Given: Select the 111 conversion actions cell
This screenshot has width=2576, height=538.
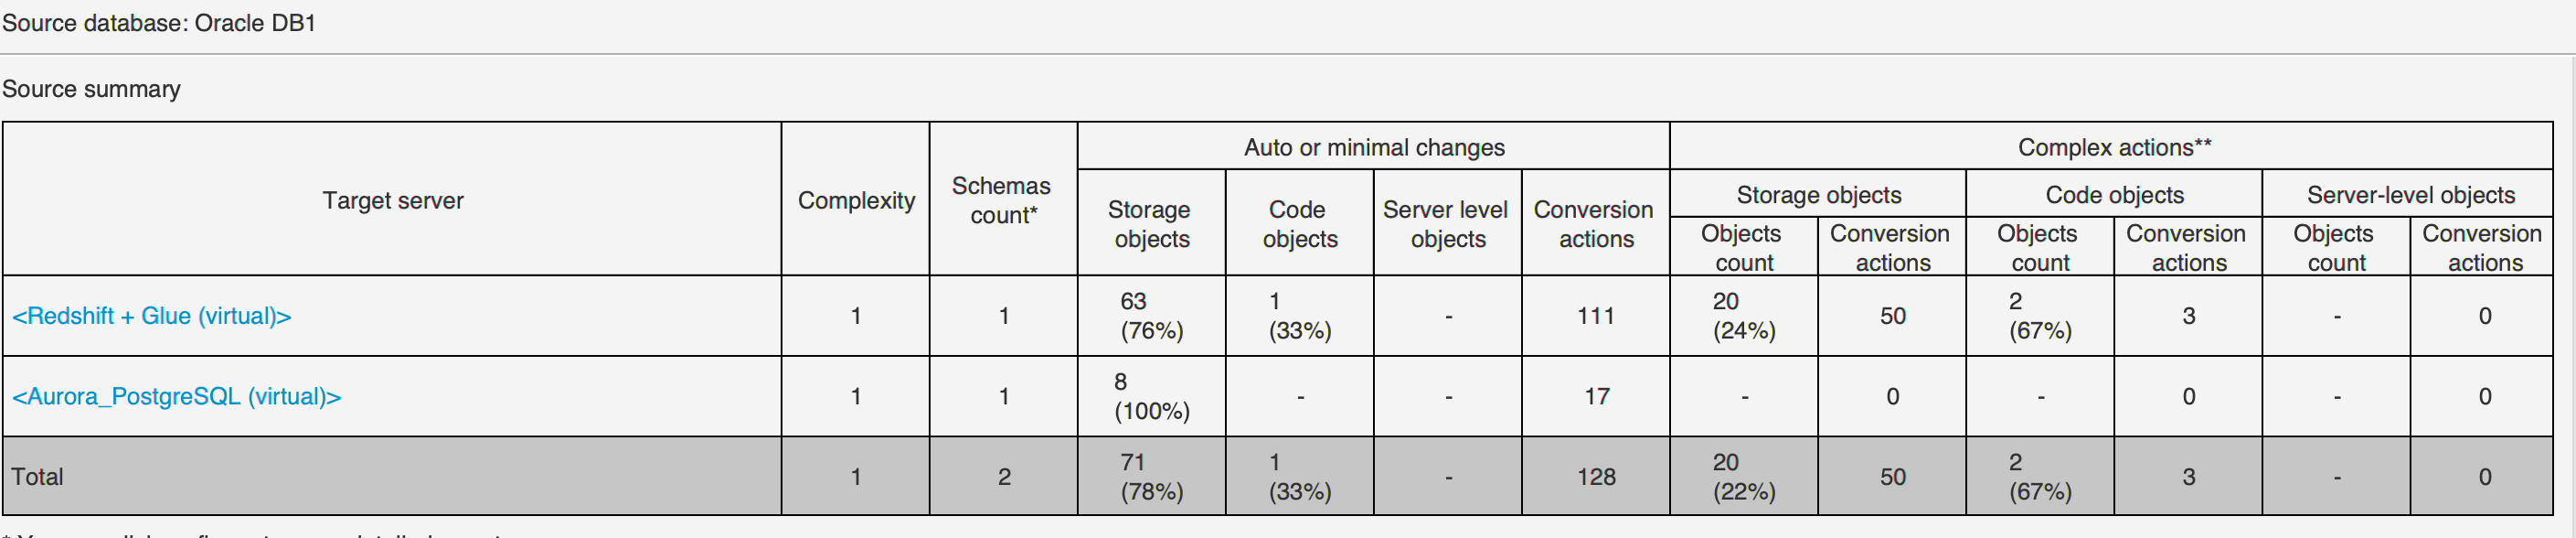Looking at the screenshot, I should tap(1595, 316).
